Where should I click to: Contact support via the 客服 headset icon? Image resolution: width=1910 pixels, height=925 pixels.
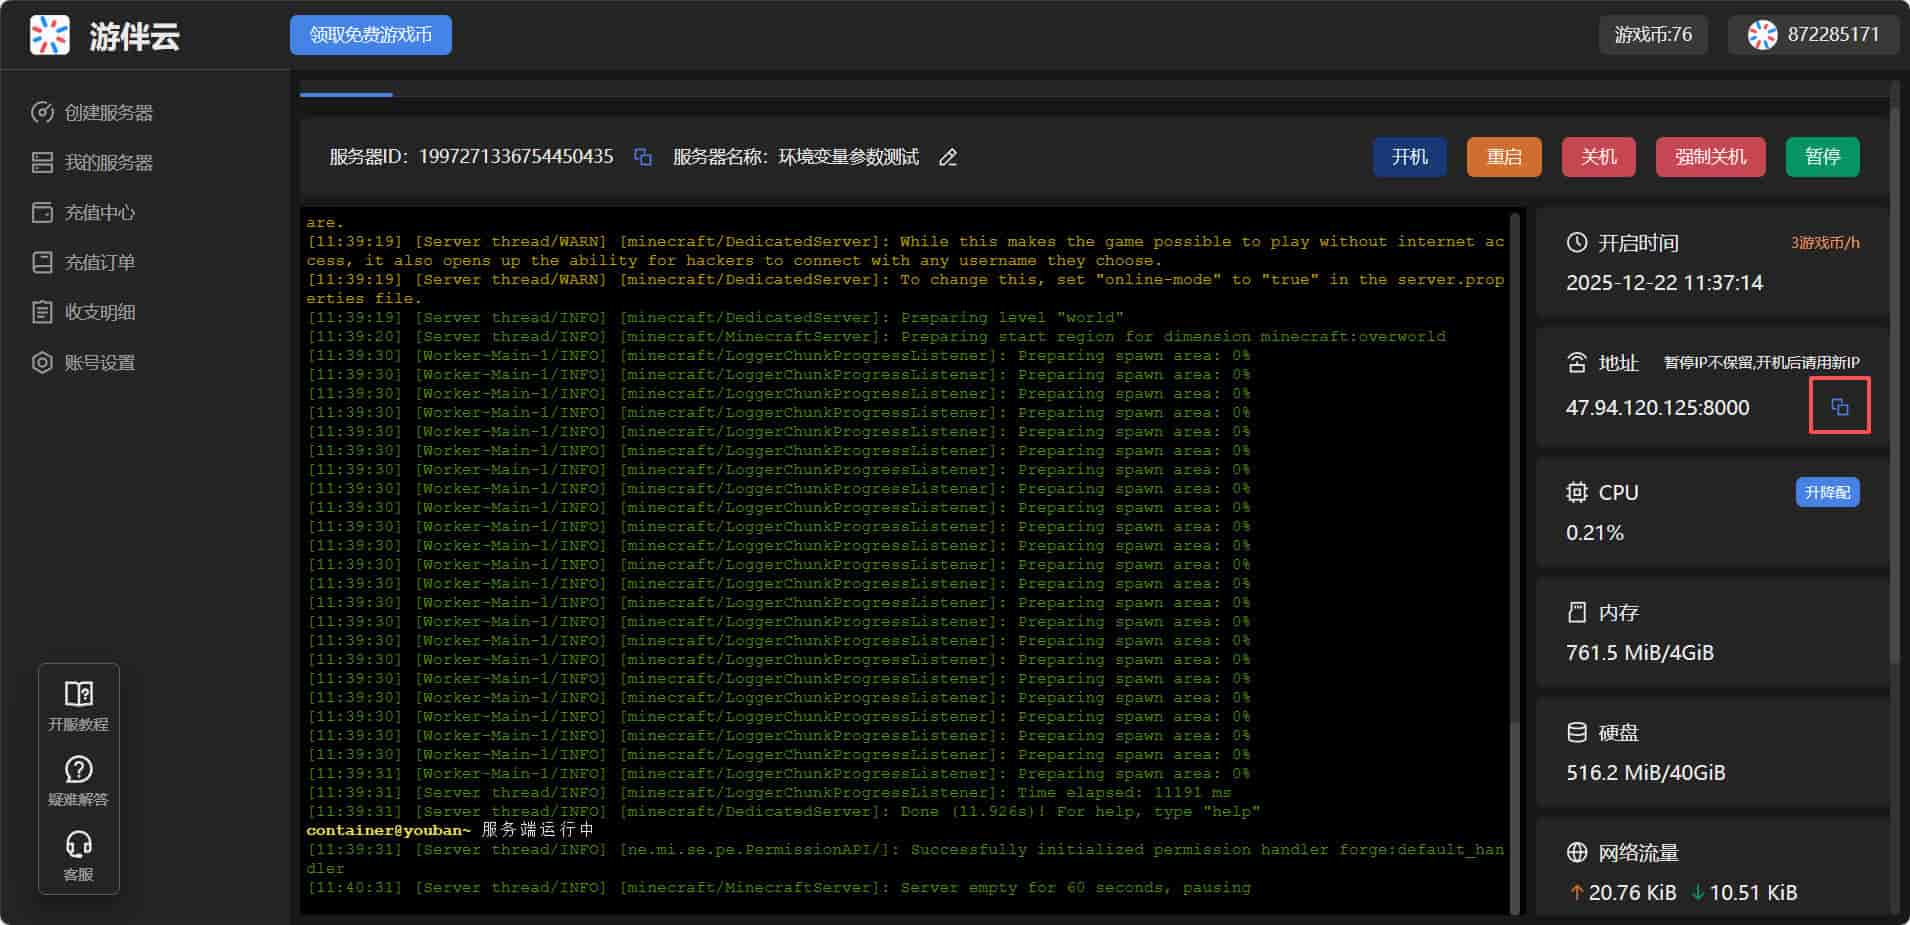click(78, 855)
